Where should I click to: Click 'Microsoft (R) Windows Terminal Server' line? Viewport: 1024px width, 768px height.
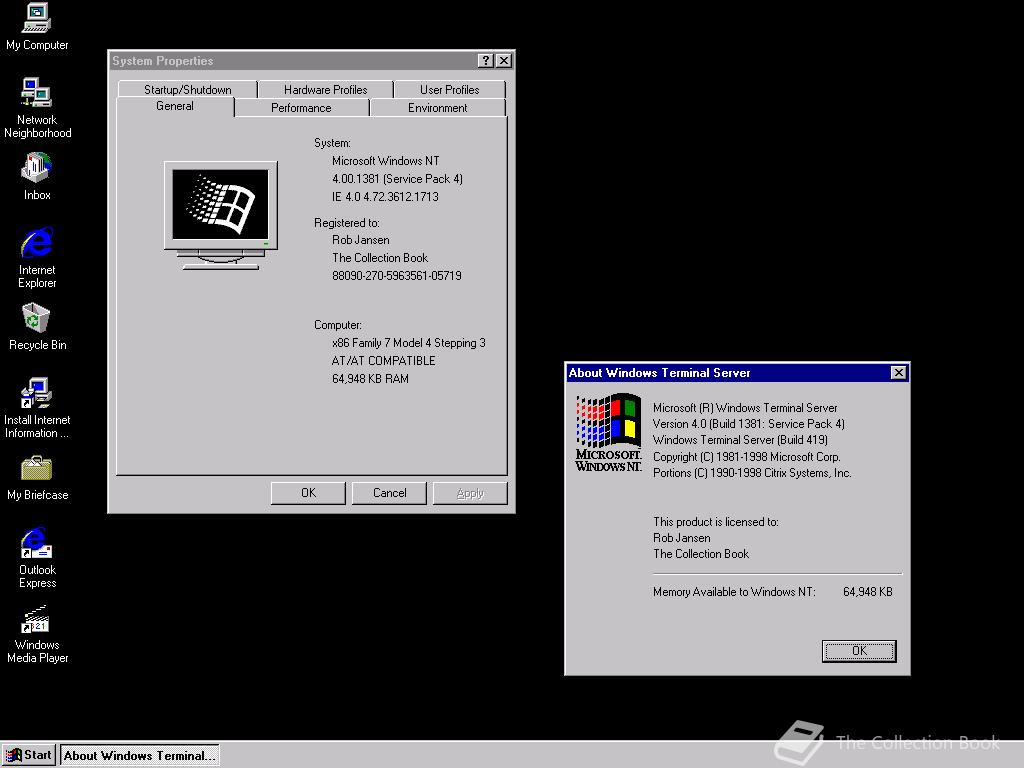[x=744, y=408]
